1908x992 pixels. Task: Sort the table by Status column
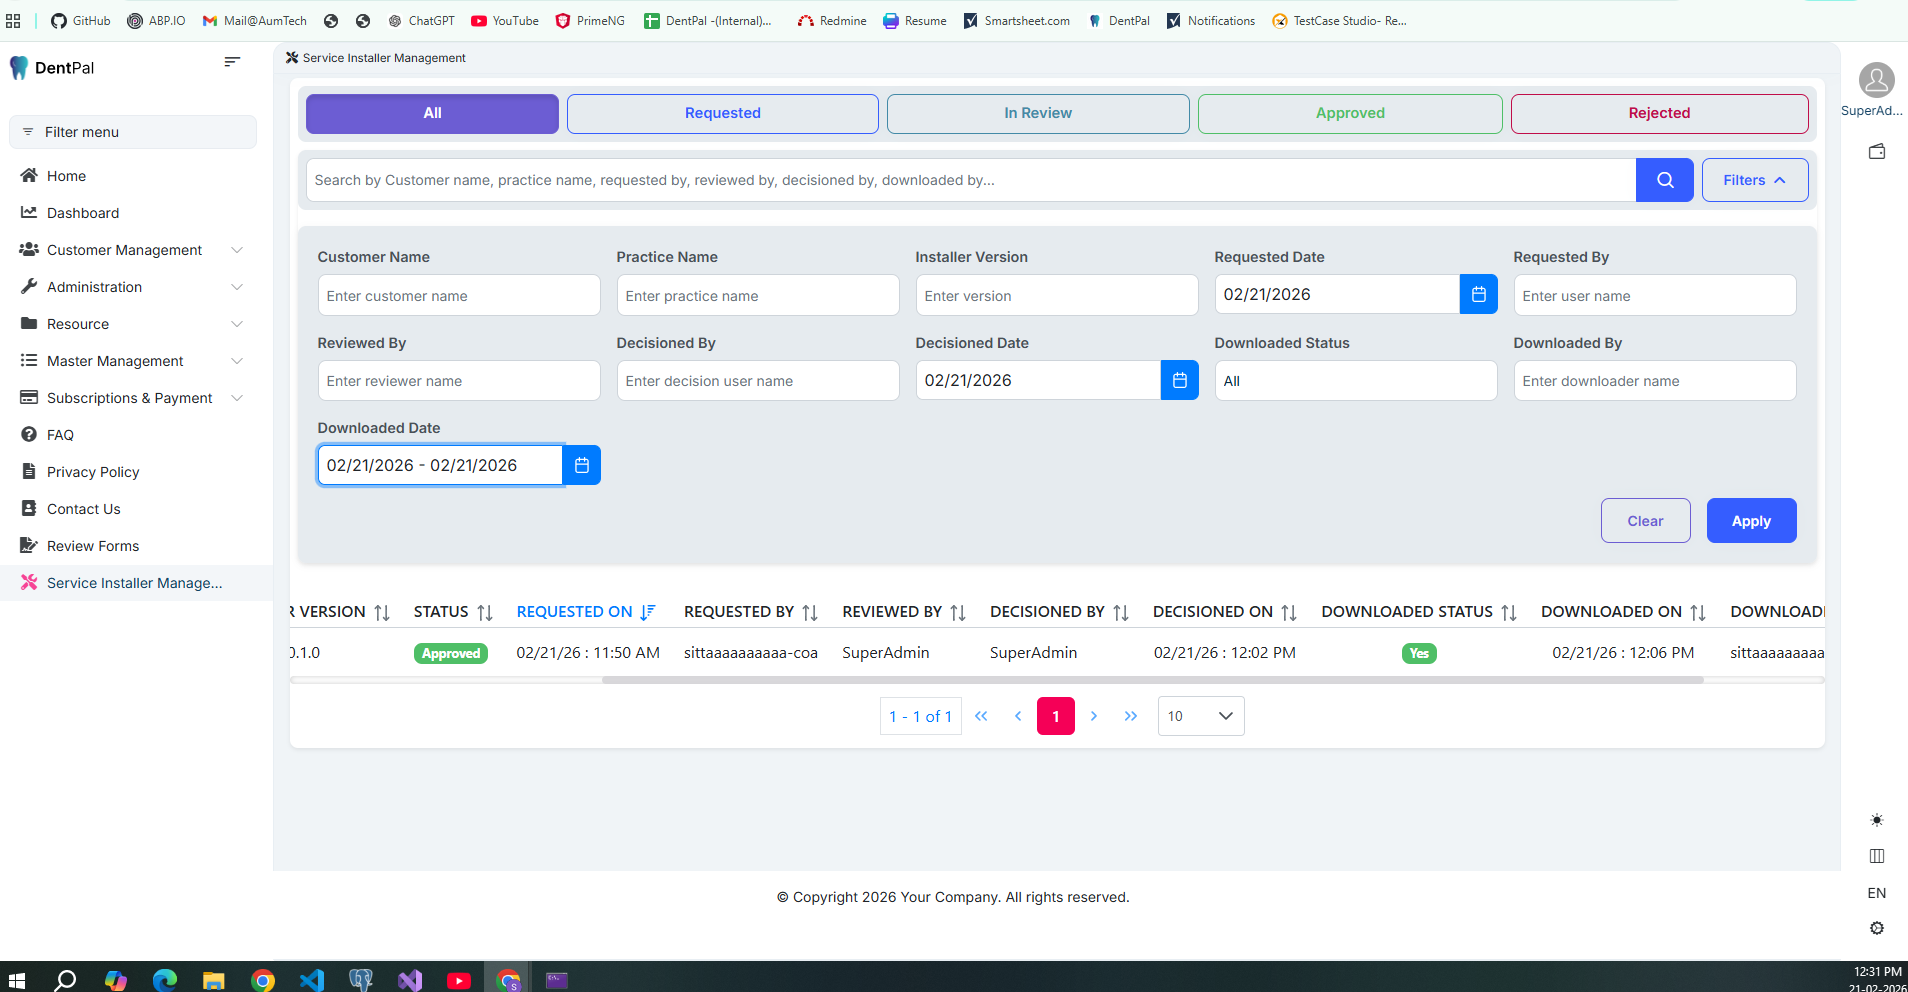(485, 612)
